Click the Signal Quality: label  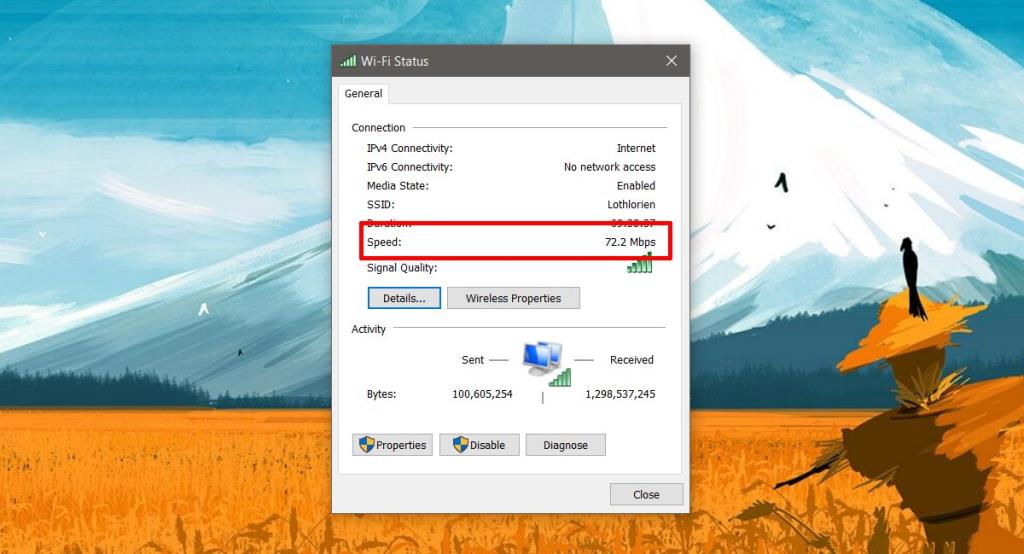click(402, 268)
